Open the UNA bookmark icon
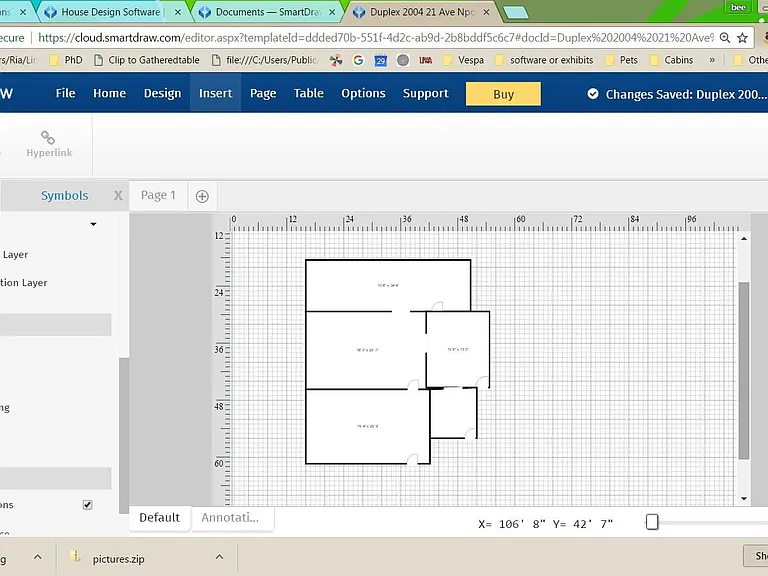768x576 pixels. 425,60
